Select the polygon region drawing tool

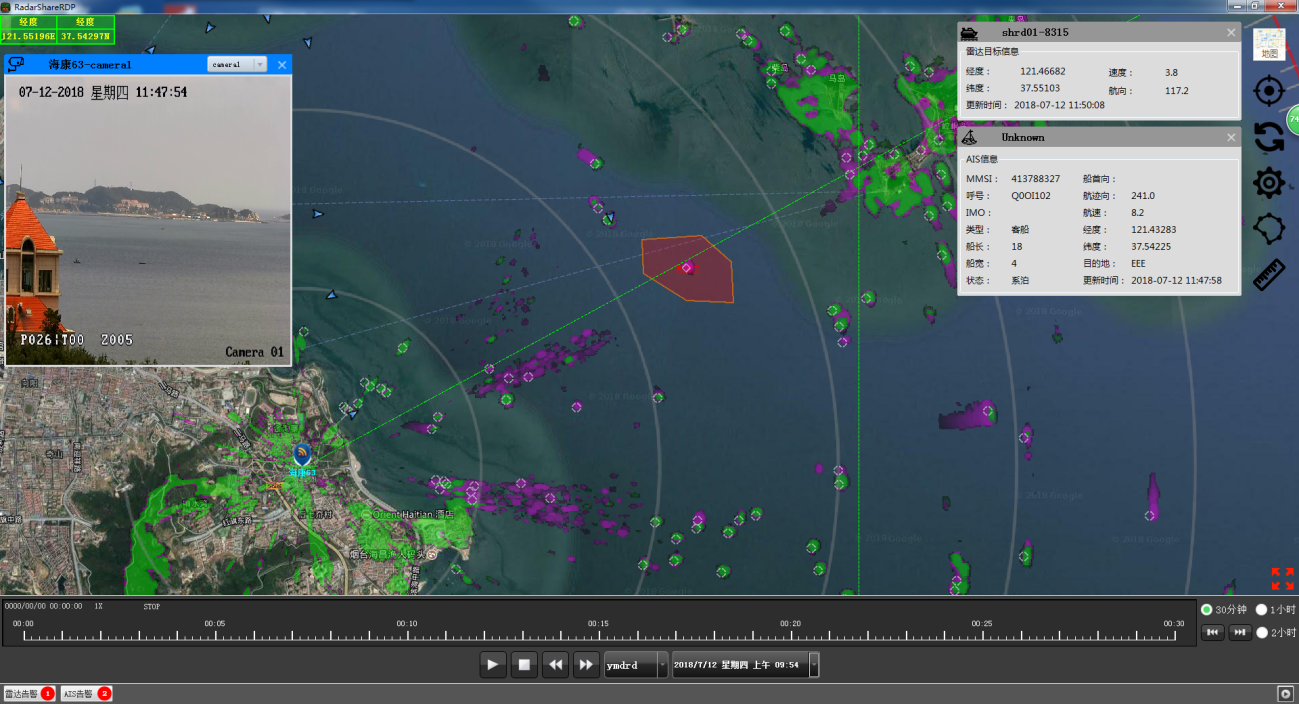click(1268, 229)
